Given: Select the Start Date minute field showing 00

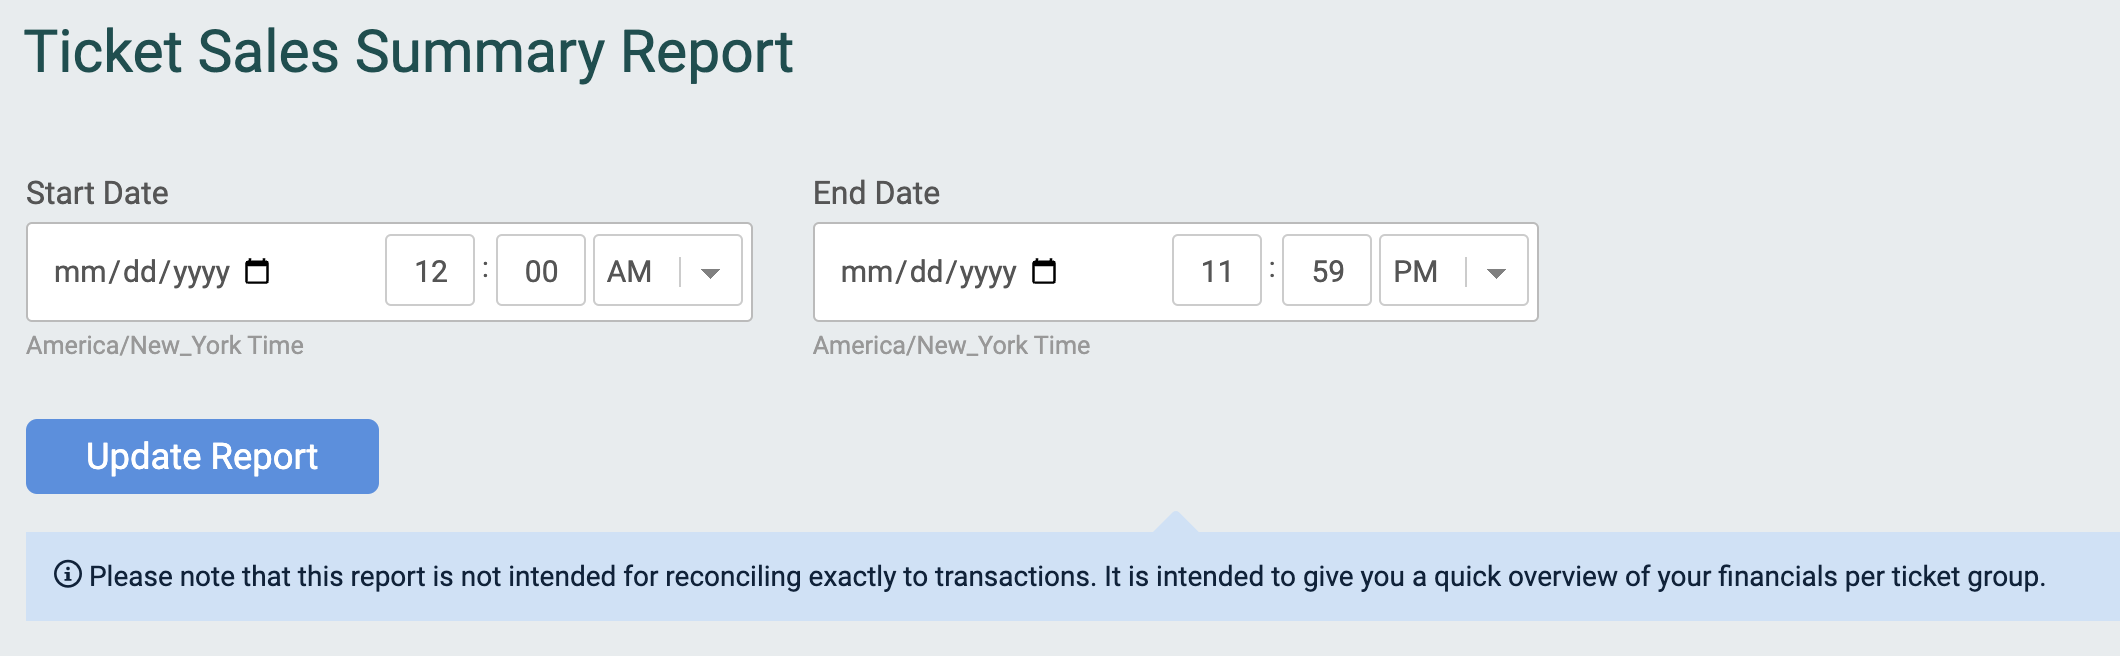Looking at the screenshot, I should [x=540, y=270].
